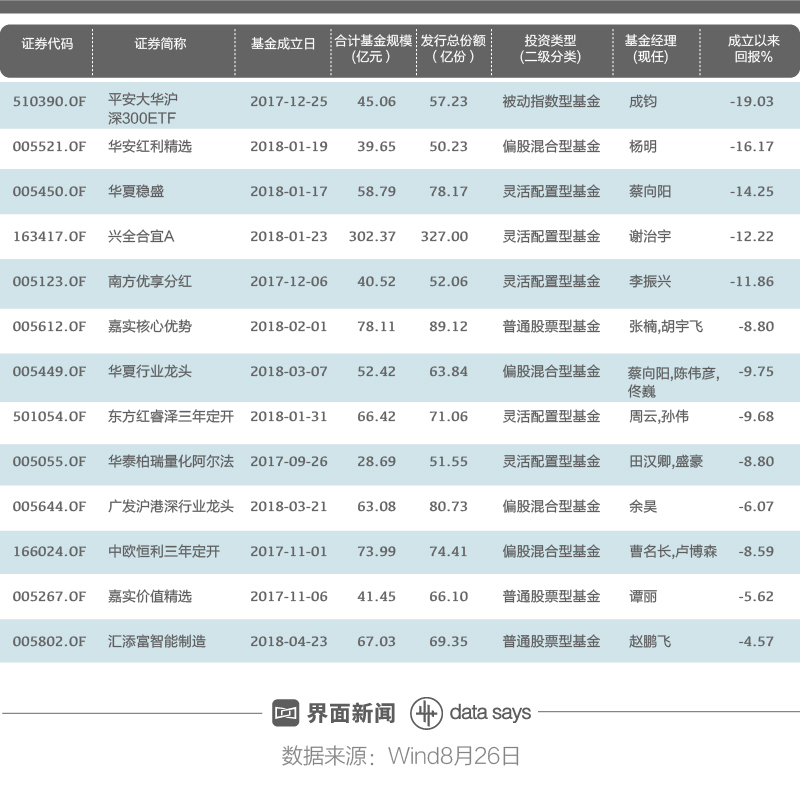Click fund name 南方优享分红
The width and height of the screenshot is (800, 786).
(150, 282)
